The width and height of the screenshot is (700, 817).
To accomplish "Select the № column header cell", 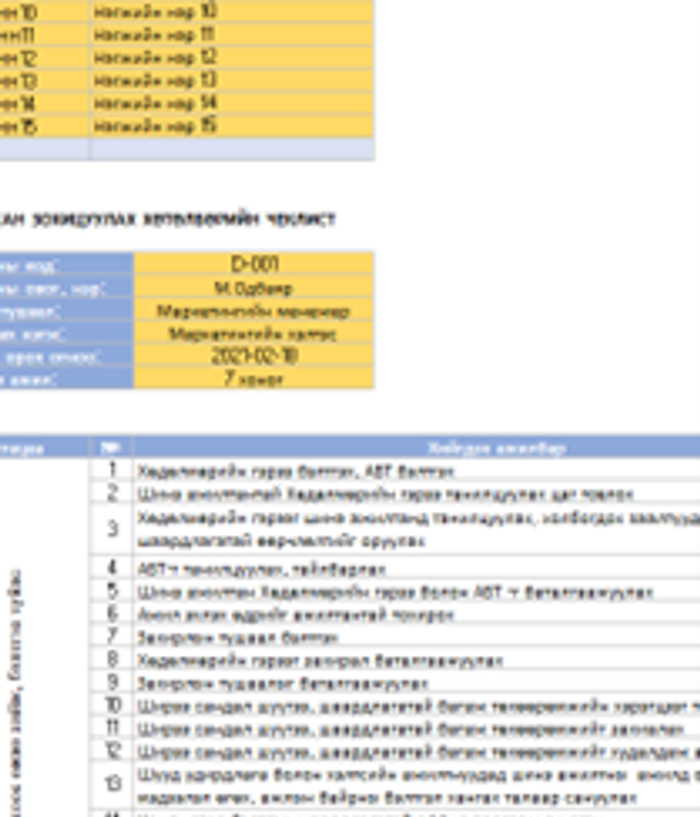I will pos(112,448).
